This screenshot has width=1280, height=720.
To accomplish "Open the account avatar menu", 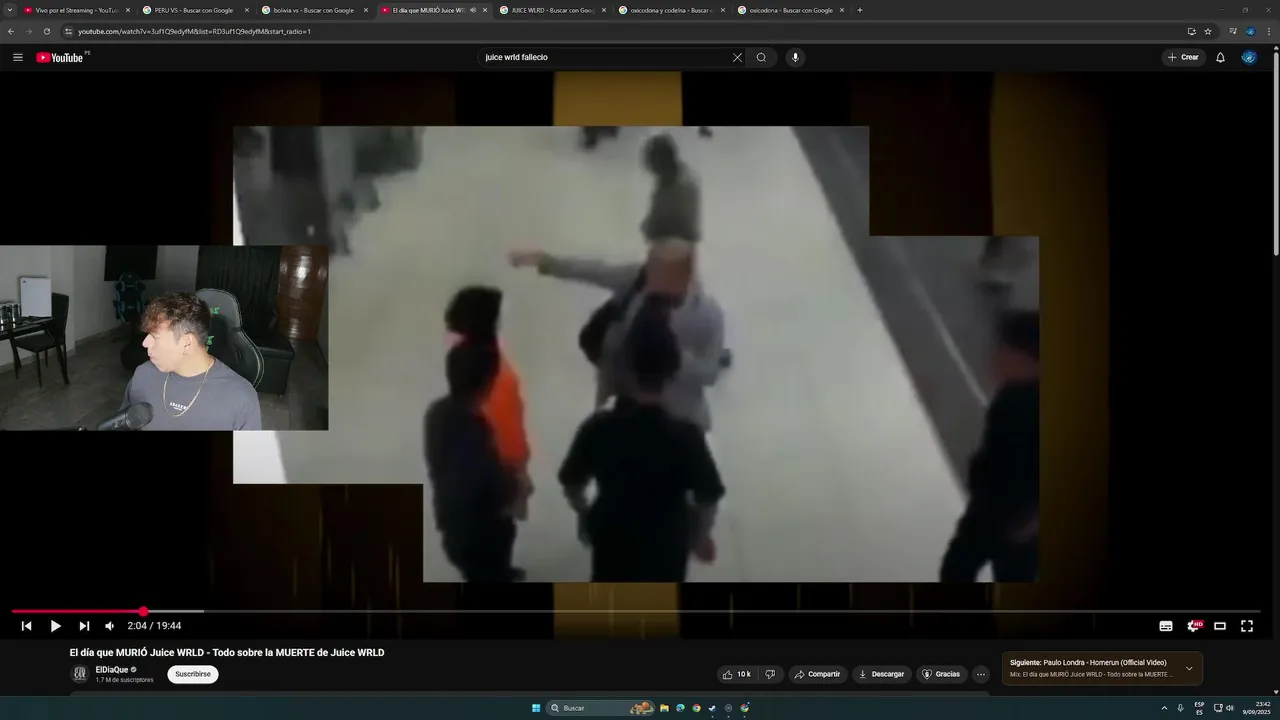I will (x=1249, y=57).
